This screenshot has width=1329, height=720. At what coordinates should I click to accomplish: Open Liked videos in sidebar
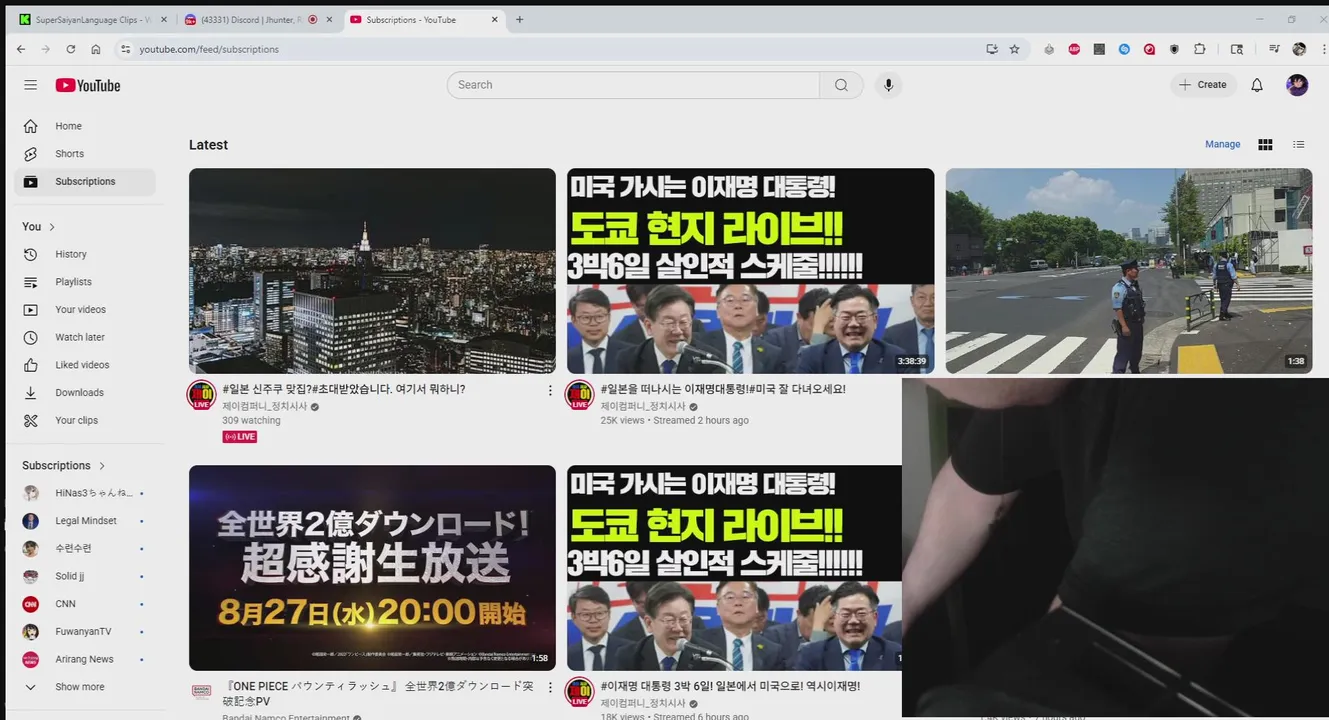85,365
